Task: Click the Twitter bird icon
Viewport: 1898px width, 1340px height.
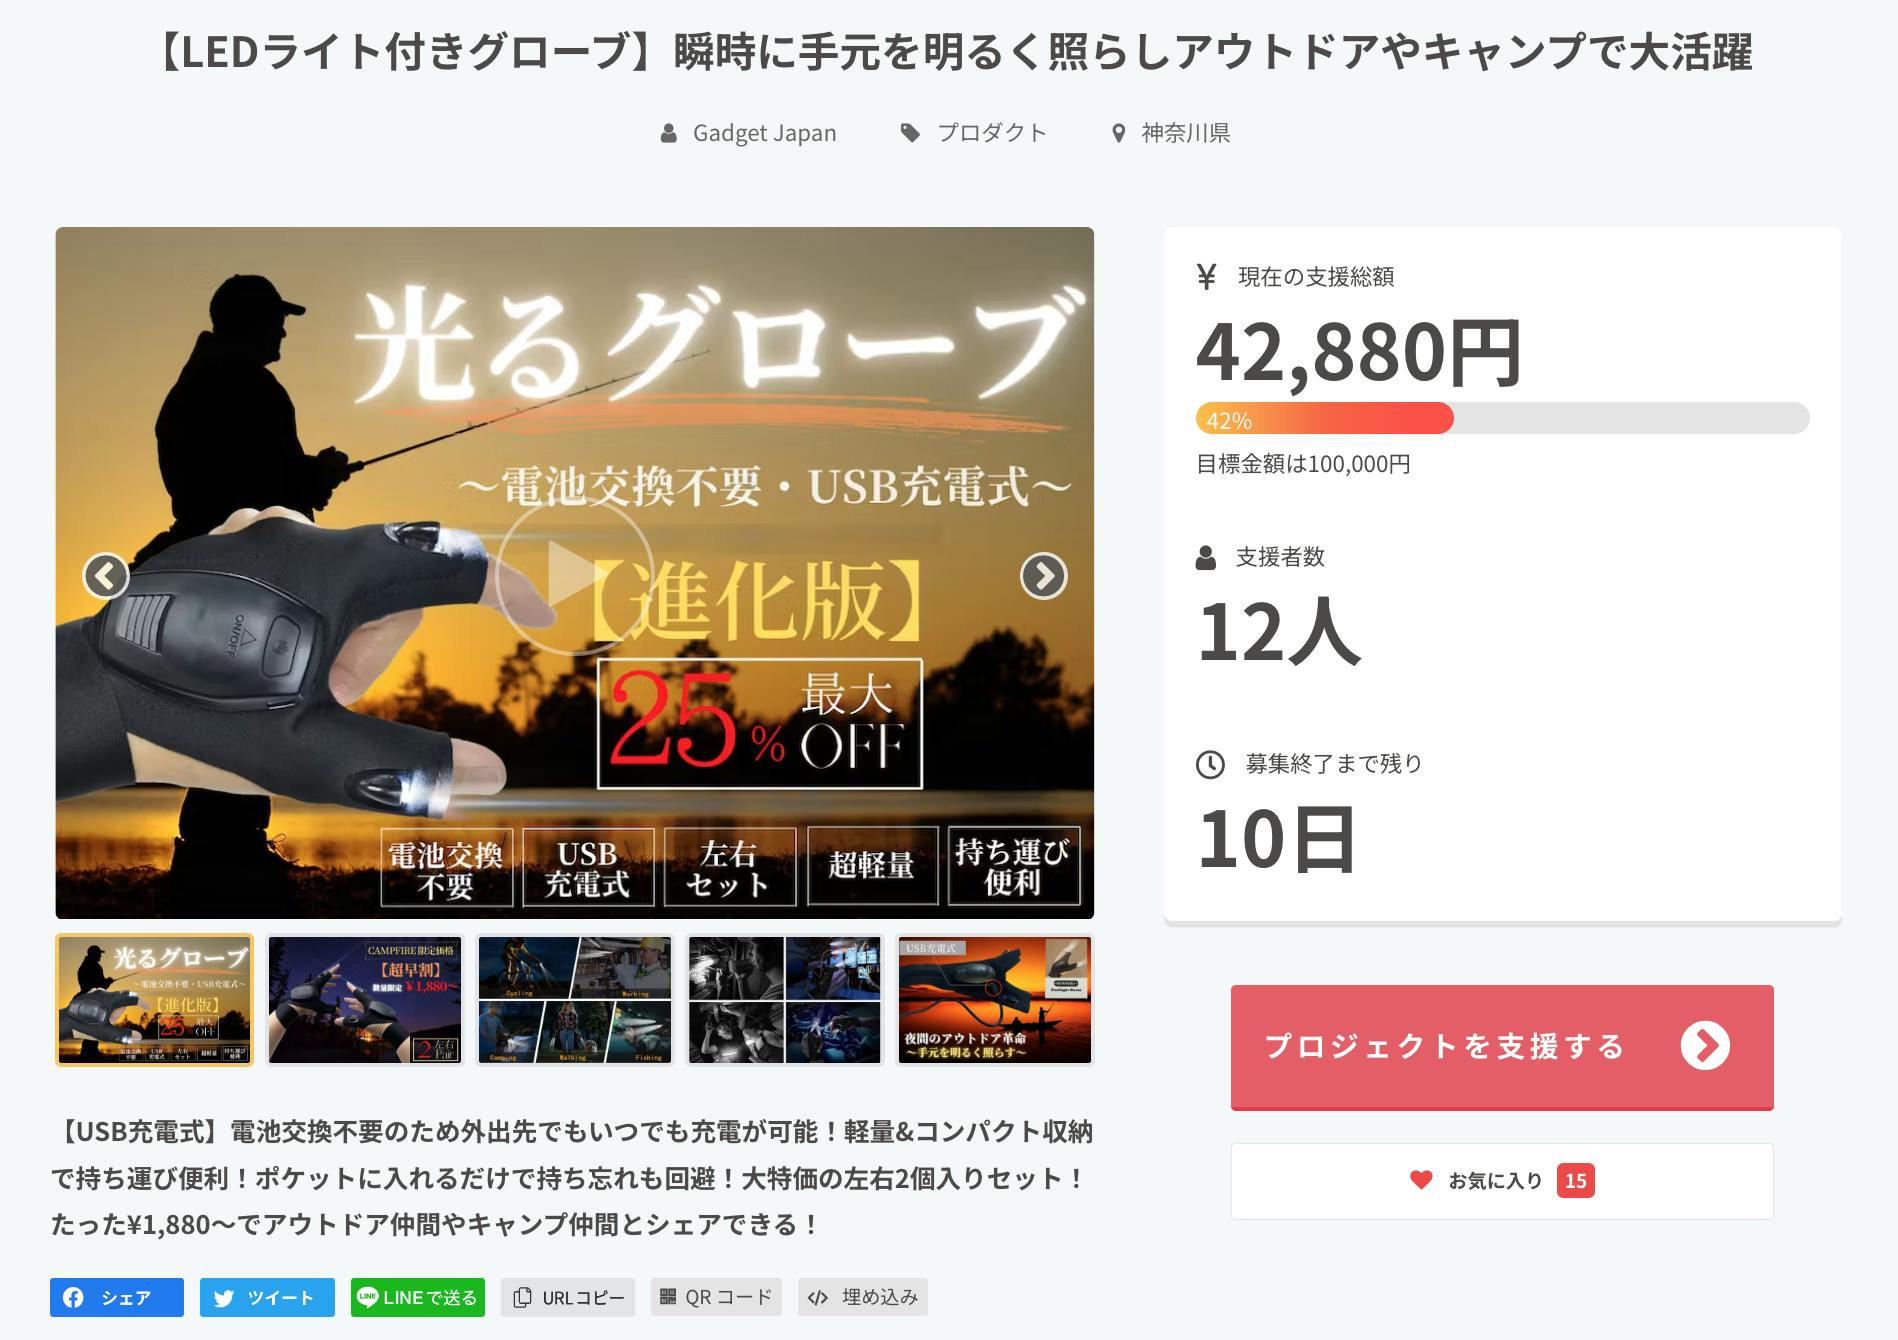Action: click(224, 1298)
